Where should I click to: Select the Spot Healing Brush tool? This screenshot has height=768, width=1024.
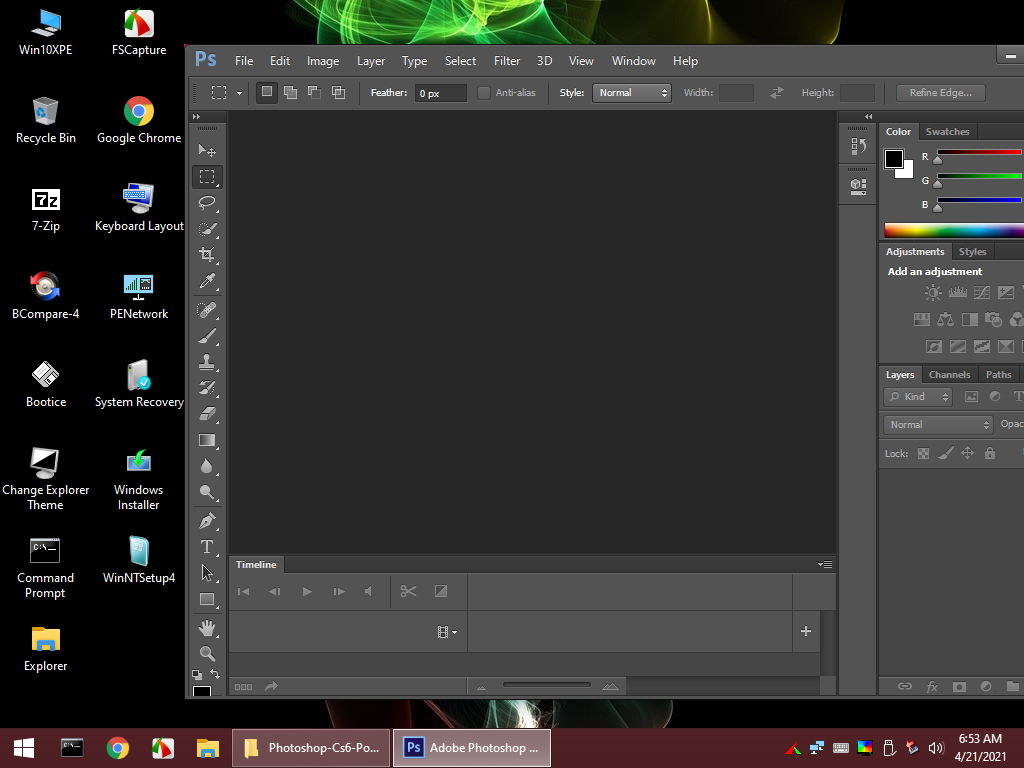tap(207, 310)
